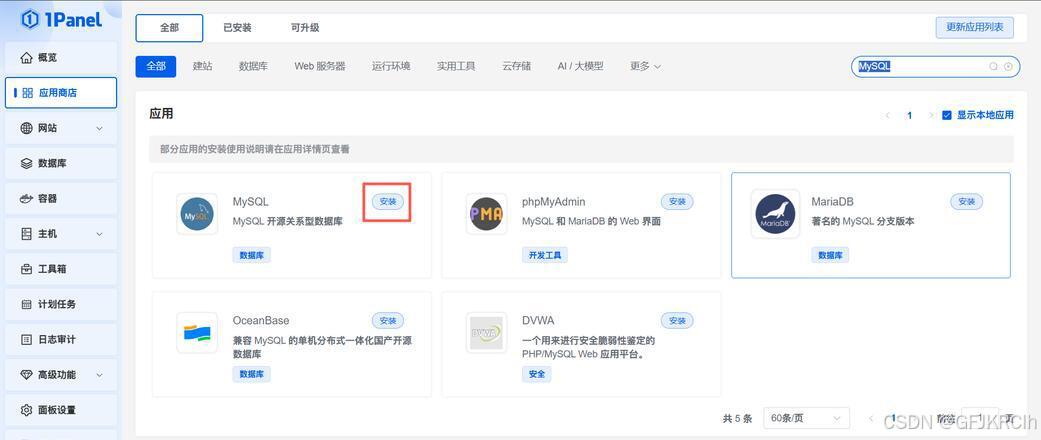Install MySQL with its 安装 button
Screen dimensions: 1041x440
(x=388, y=202)
